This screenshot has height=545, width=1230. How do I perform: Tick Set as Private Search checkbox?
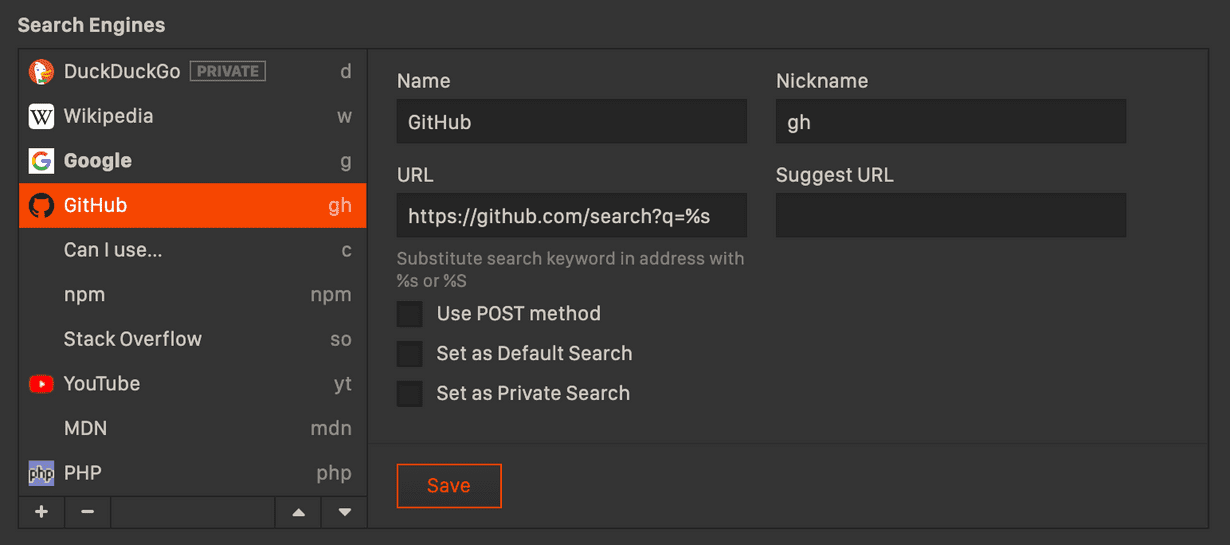click(410, 394)
